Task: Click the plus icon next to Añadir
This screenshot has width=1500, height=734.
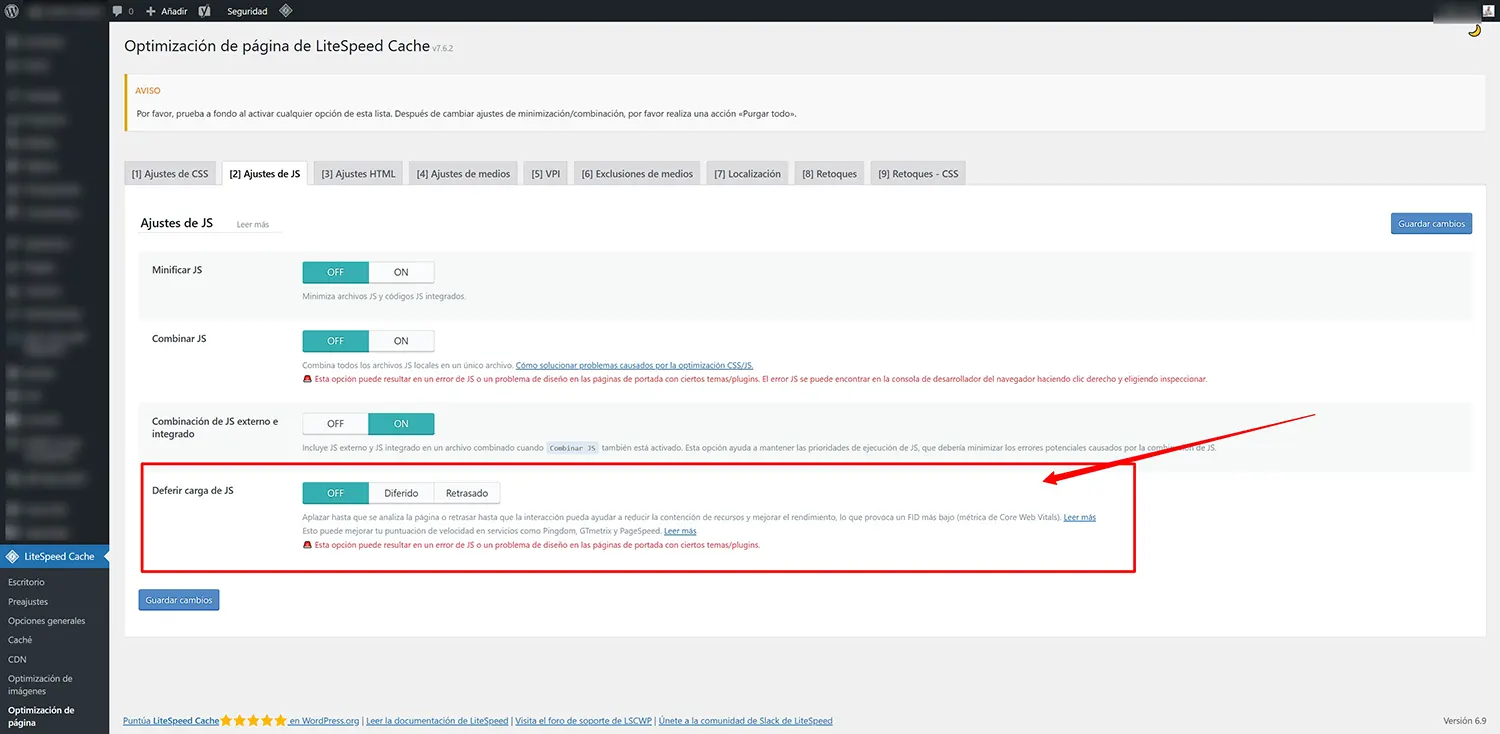Action: click(x=150, y=11)
